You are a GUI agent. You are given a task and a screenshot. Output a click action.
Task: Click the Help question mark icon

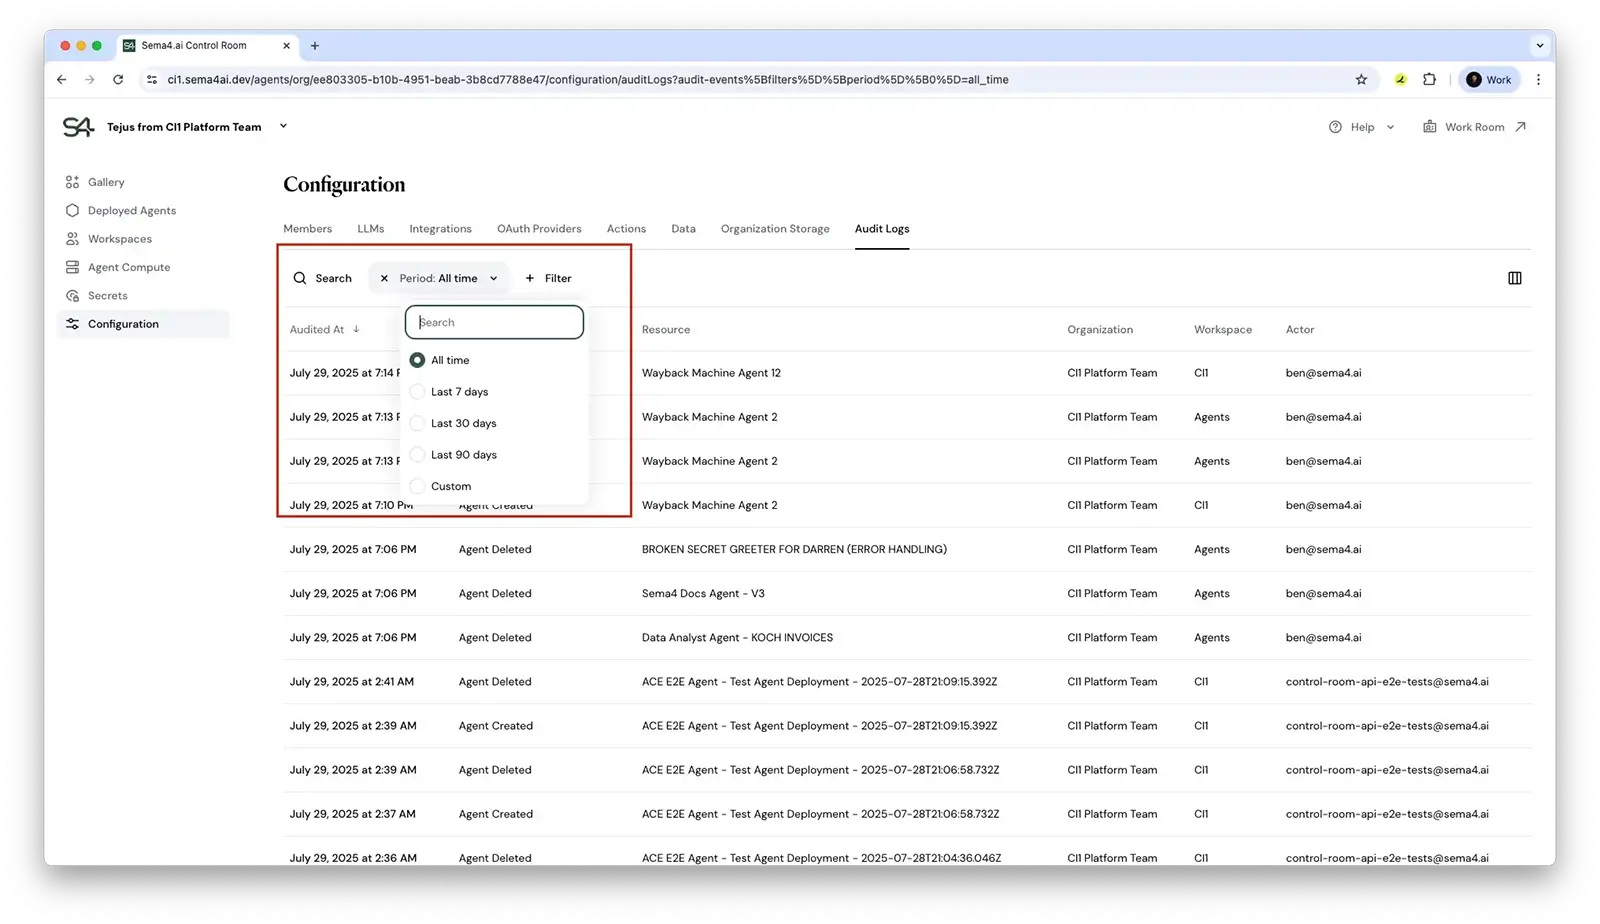(1337, 126)
